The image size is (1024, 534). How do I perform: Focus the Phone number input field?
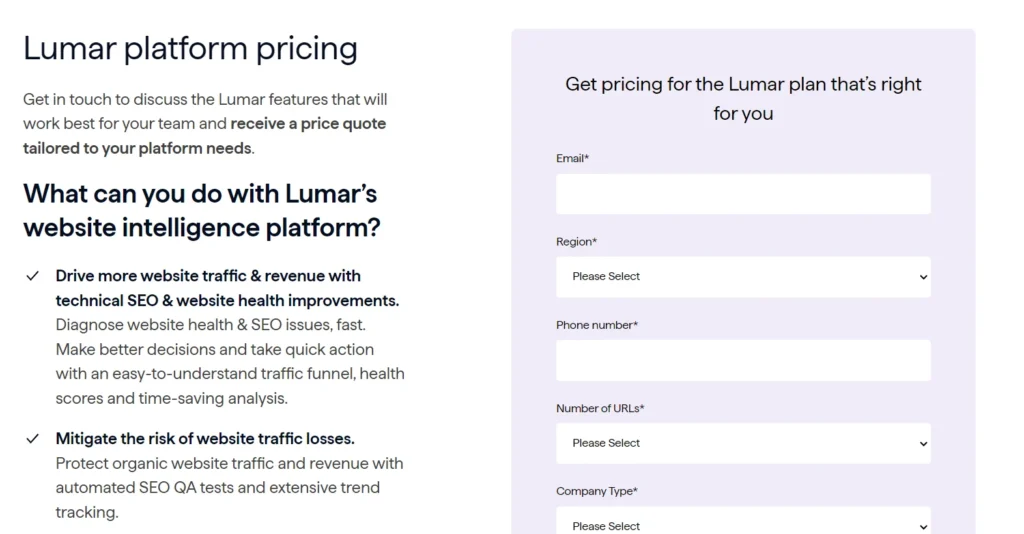pyautogui.click(x=743, y=360)
